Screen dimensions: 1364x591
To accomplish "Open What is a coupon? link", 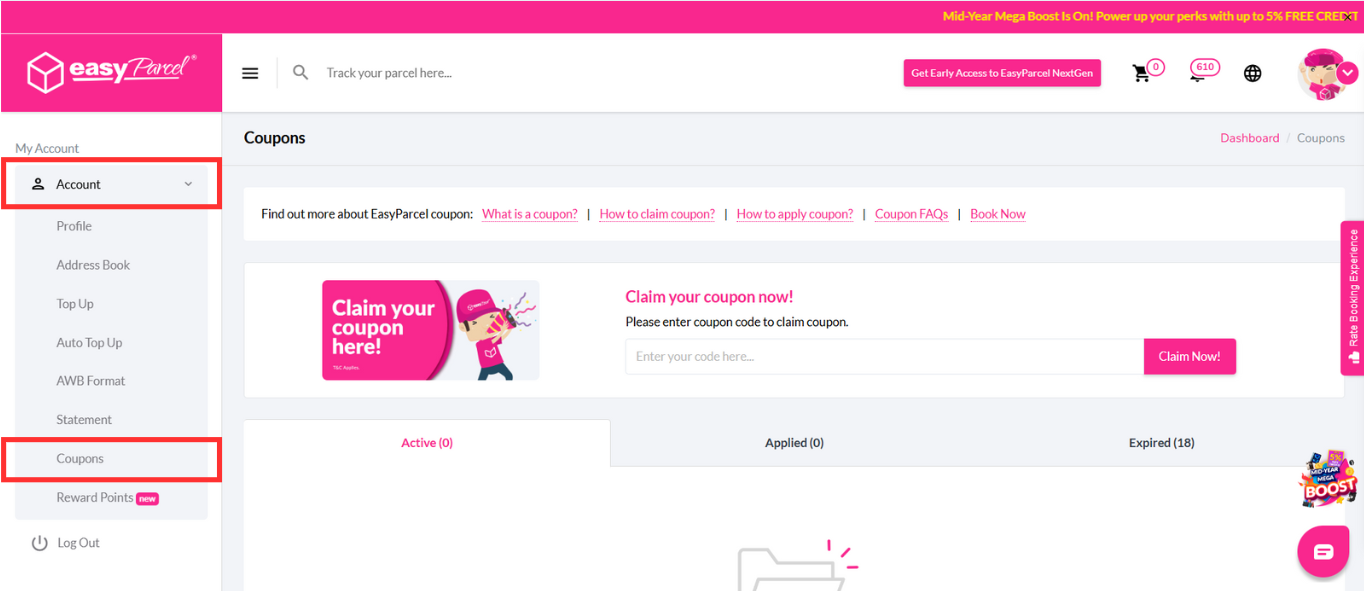I will (530, 214).
